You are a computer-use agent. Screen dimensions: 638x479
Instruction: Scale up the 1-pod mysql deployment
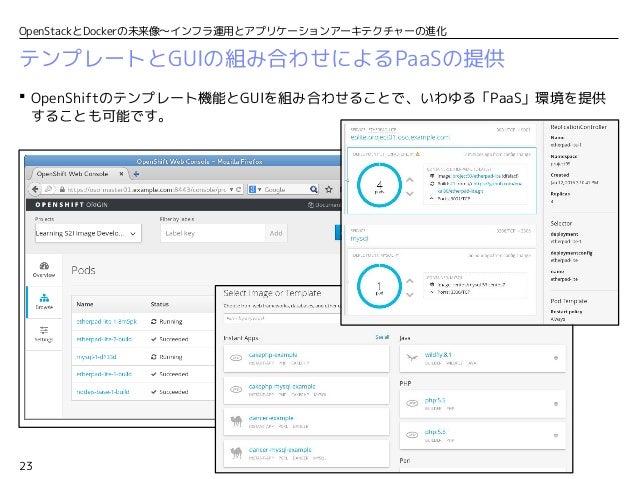pyautogui.click(x=410, y=281)
